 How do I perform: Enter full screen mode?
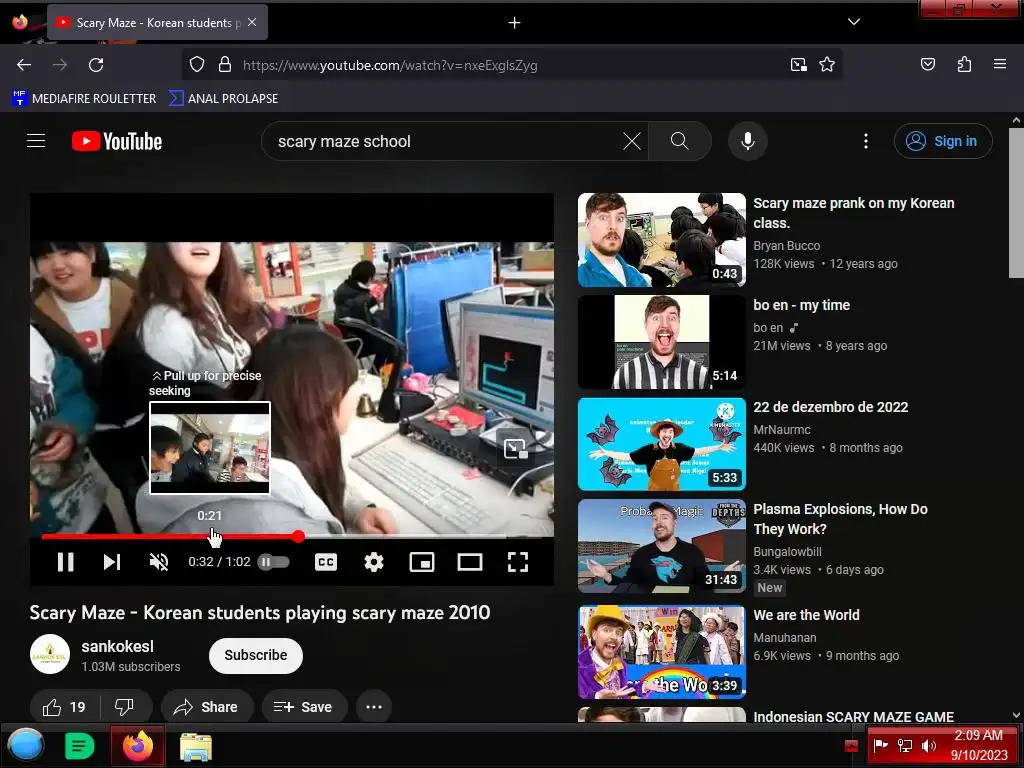518,562
